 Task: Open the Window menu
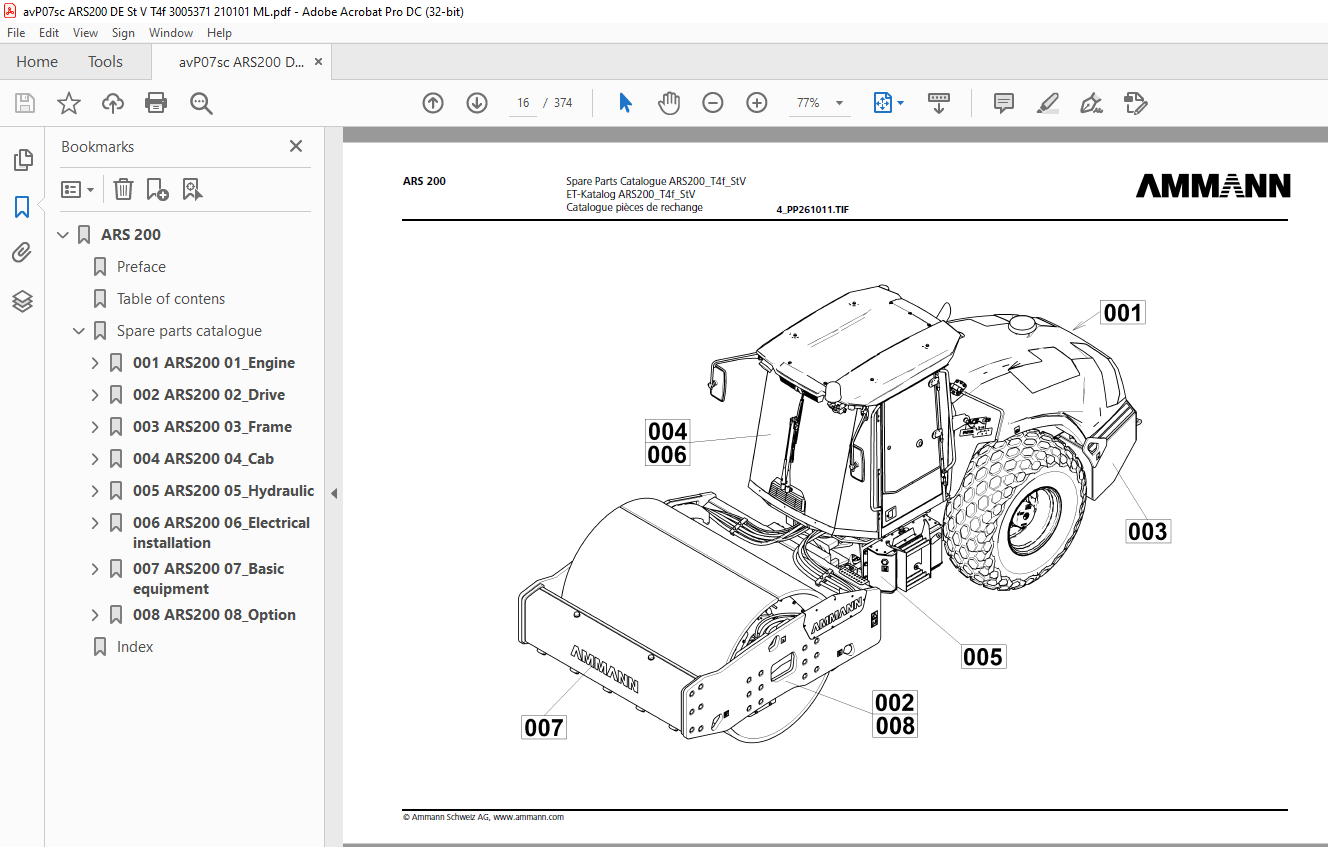point(171,33)
